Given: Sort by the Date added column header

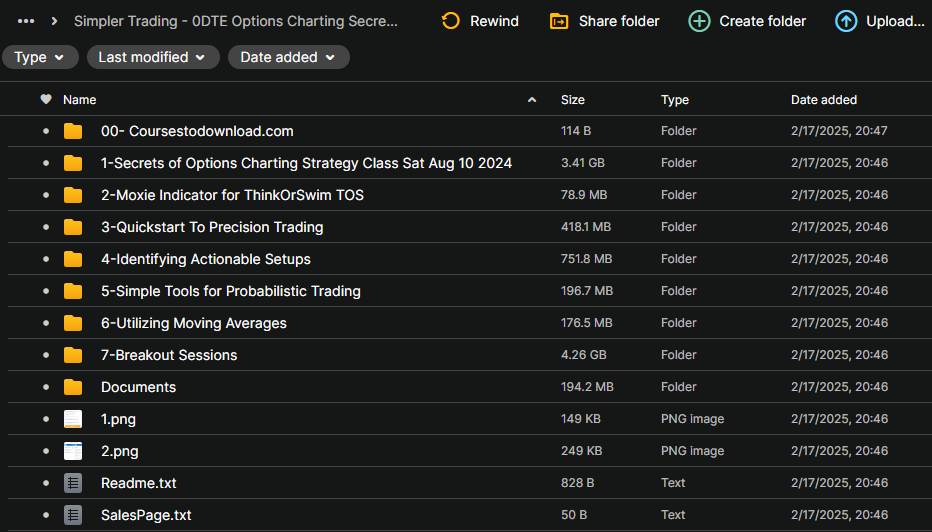Looking at the screenshot, I should click(x=824, y=100).
